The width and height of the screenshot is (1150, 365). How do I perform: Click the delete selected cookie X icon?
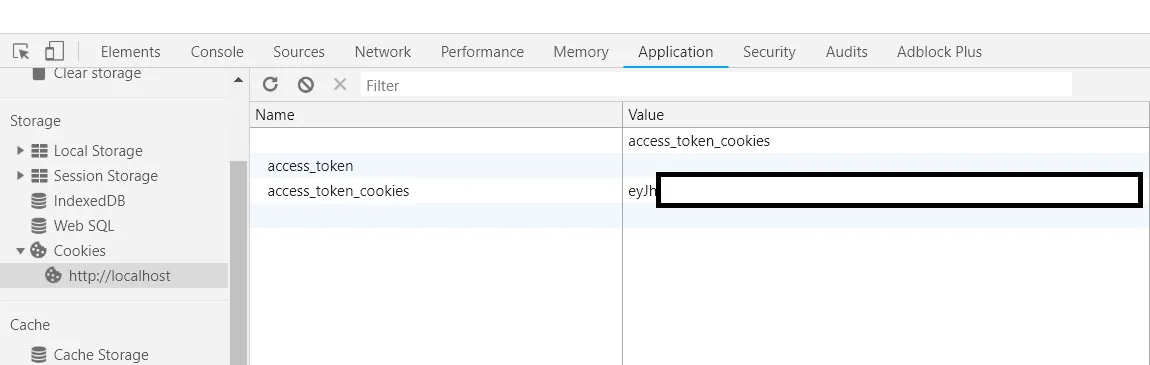(x=340, y=84)
